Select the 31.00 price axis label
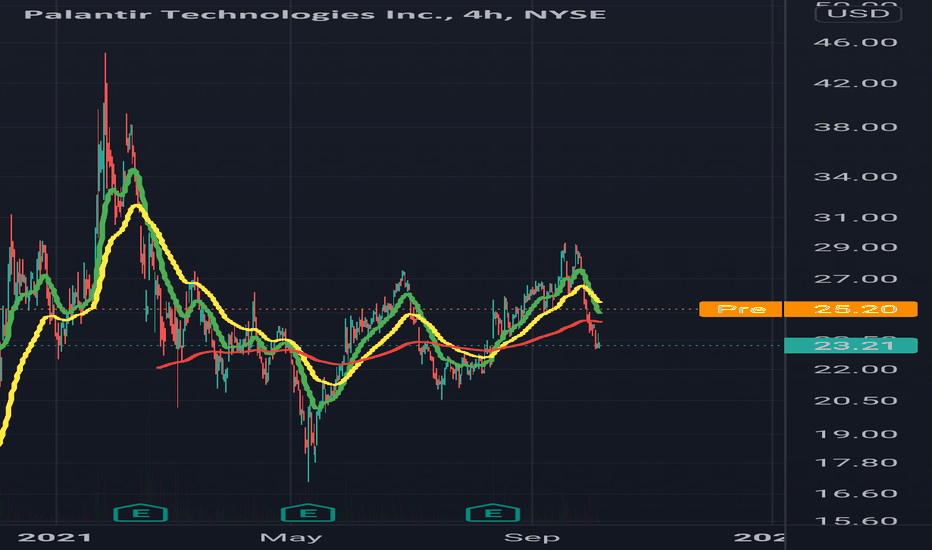The image size is (932, 550). click(855, 218)
